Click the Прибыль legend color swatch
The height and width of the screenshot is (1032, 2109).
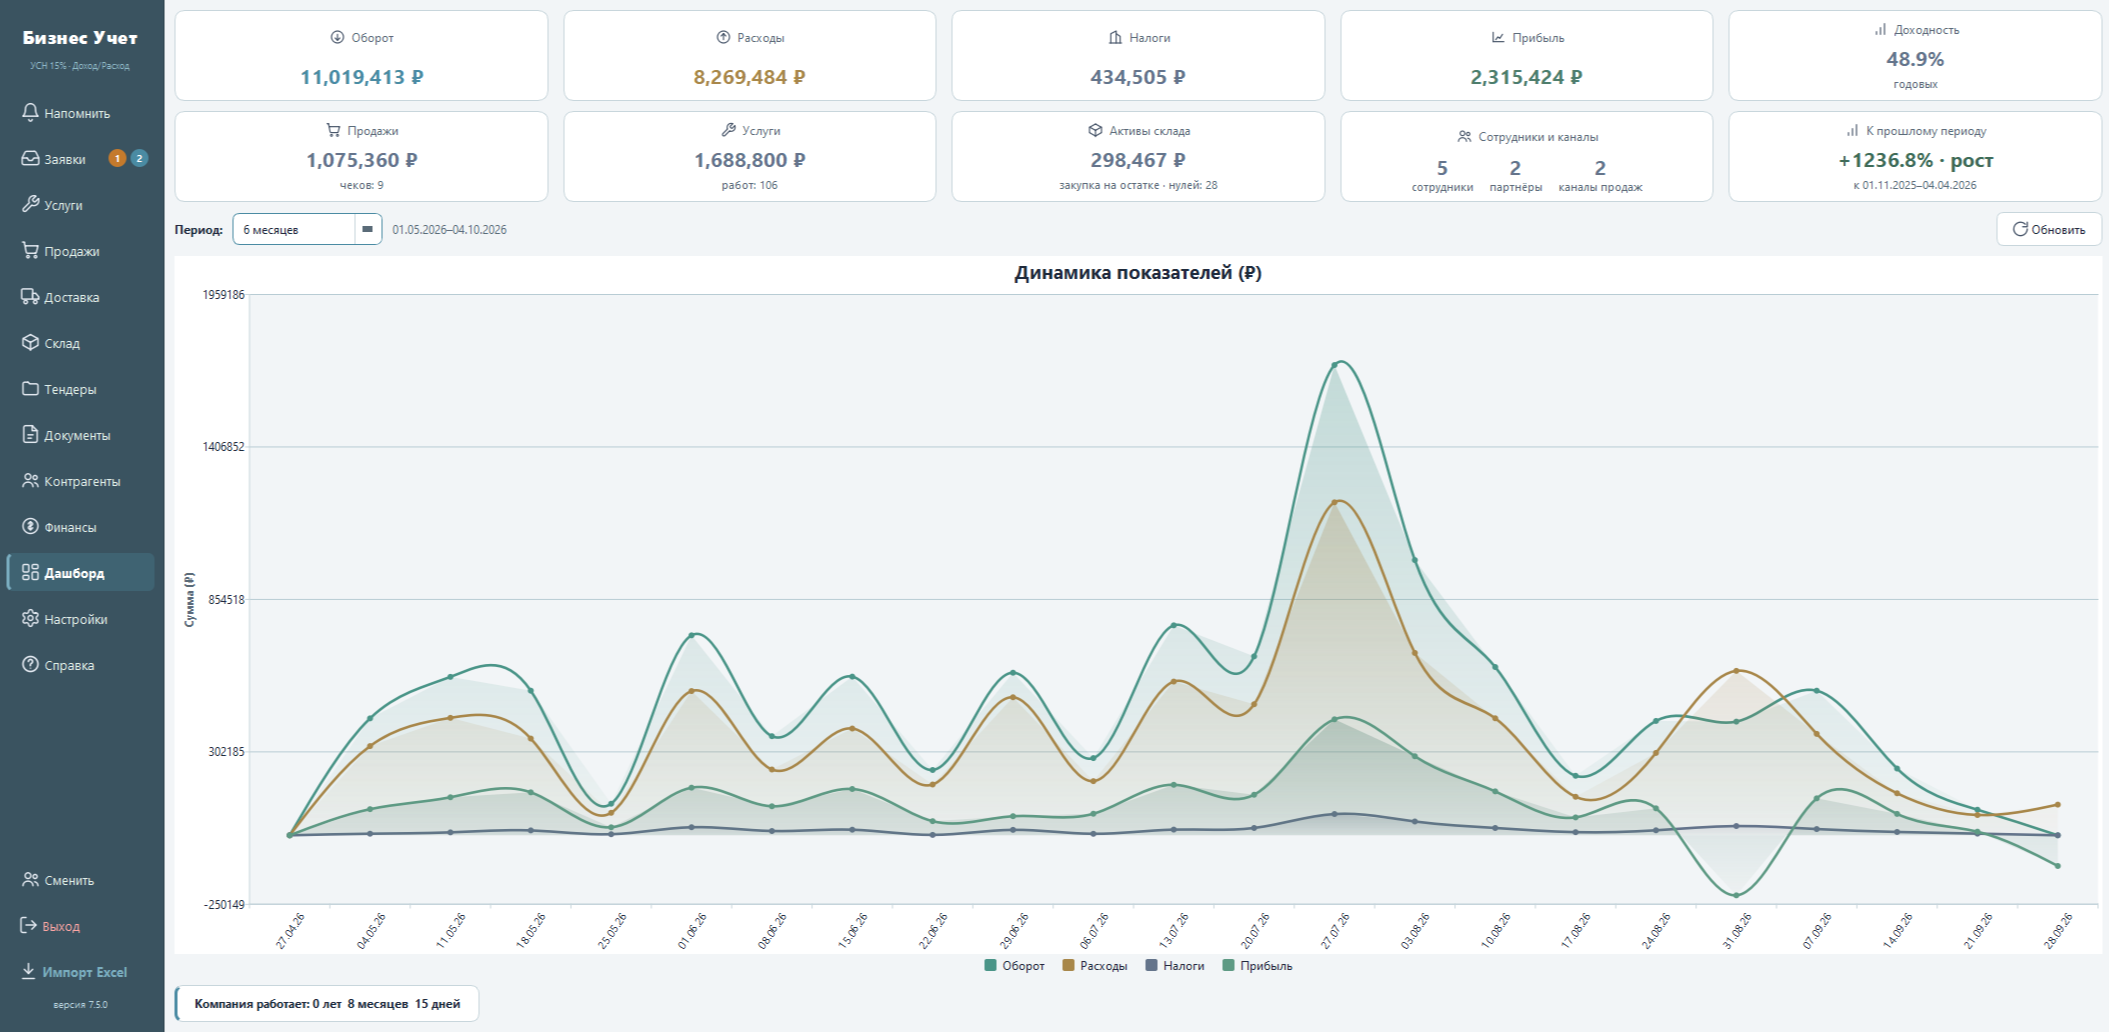point(1229,966)
